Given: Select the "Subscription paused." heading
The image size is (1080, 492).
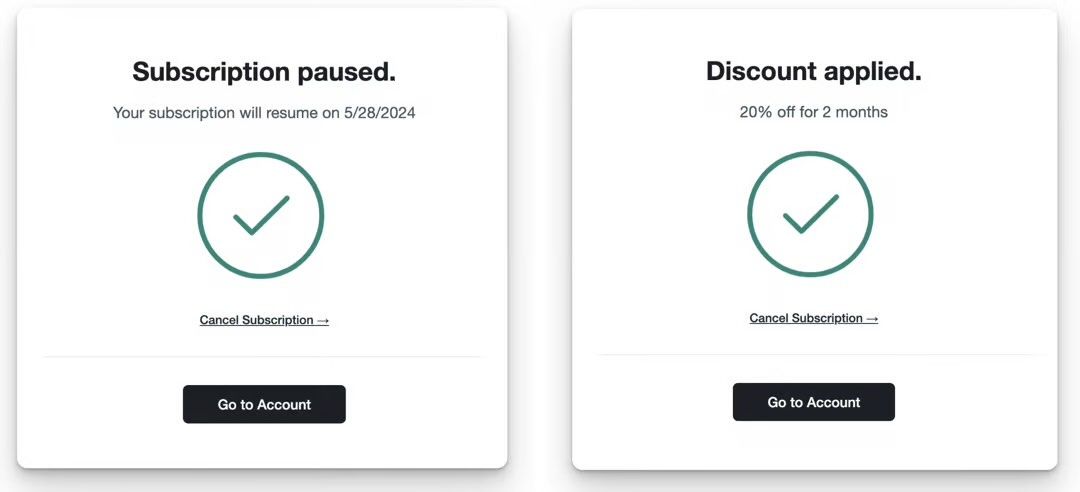Looking at the screenshot, I should 264,72.
